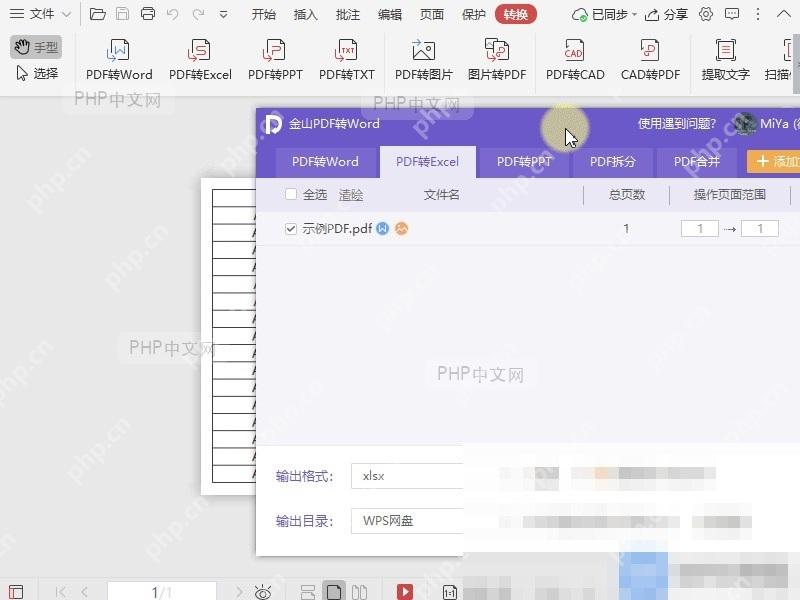Open the more options vertical dots
Image resolution: width=800 pixels, height=600 pixels.
[758, 14]
